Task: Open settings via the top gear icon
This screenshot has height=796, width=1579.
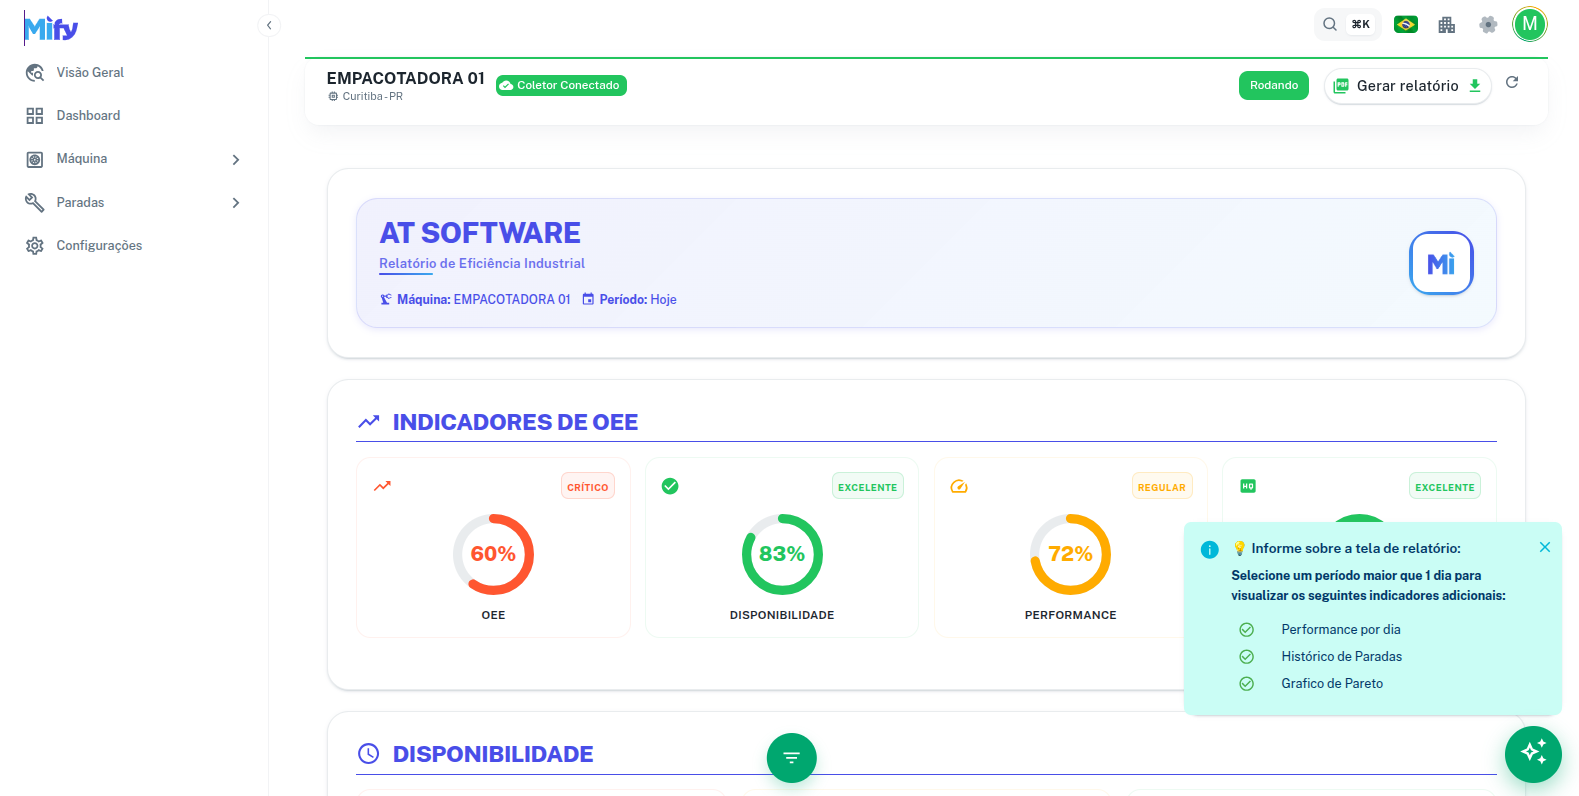Action: click(x=1488, y=25)
